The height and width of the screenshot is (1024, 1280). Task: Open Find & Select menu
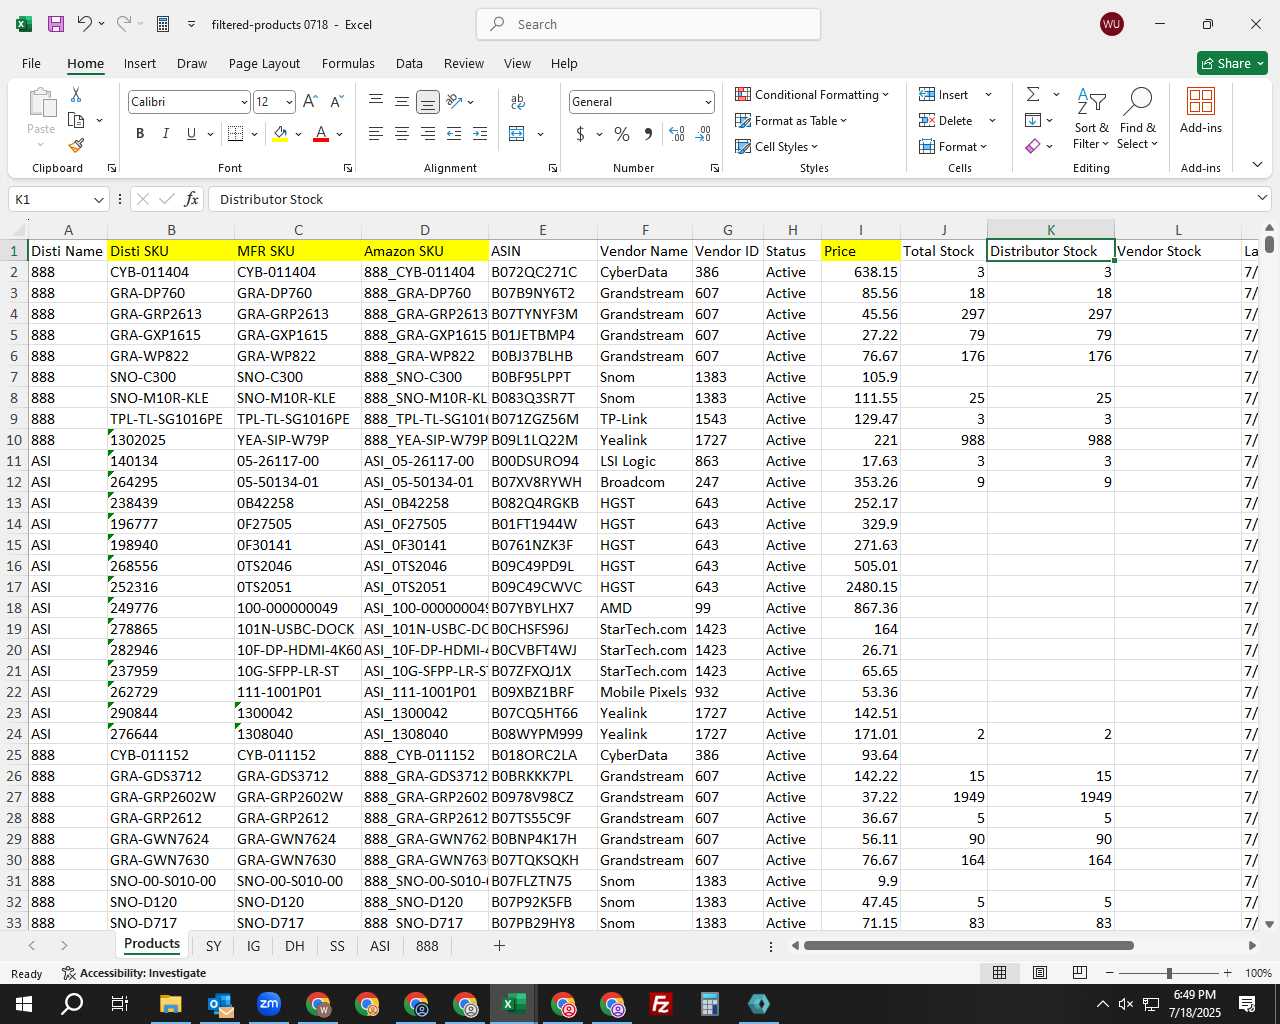pyautogui.click(x=1138, y=118)
